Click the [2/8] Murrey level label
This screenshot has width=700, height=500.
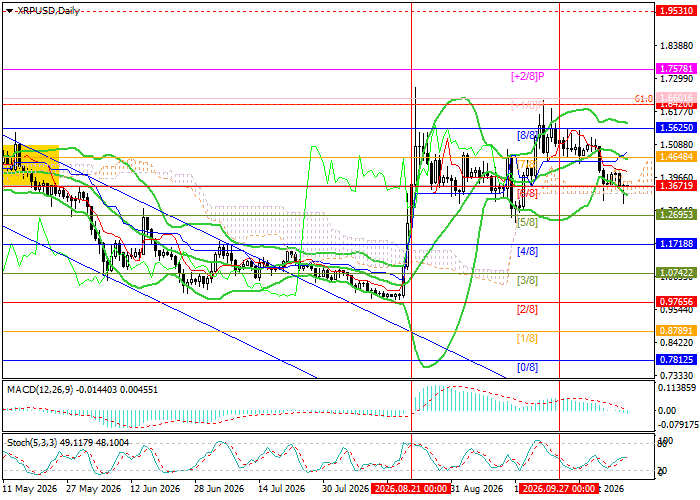click(527, 309)
